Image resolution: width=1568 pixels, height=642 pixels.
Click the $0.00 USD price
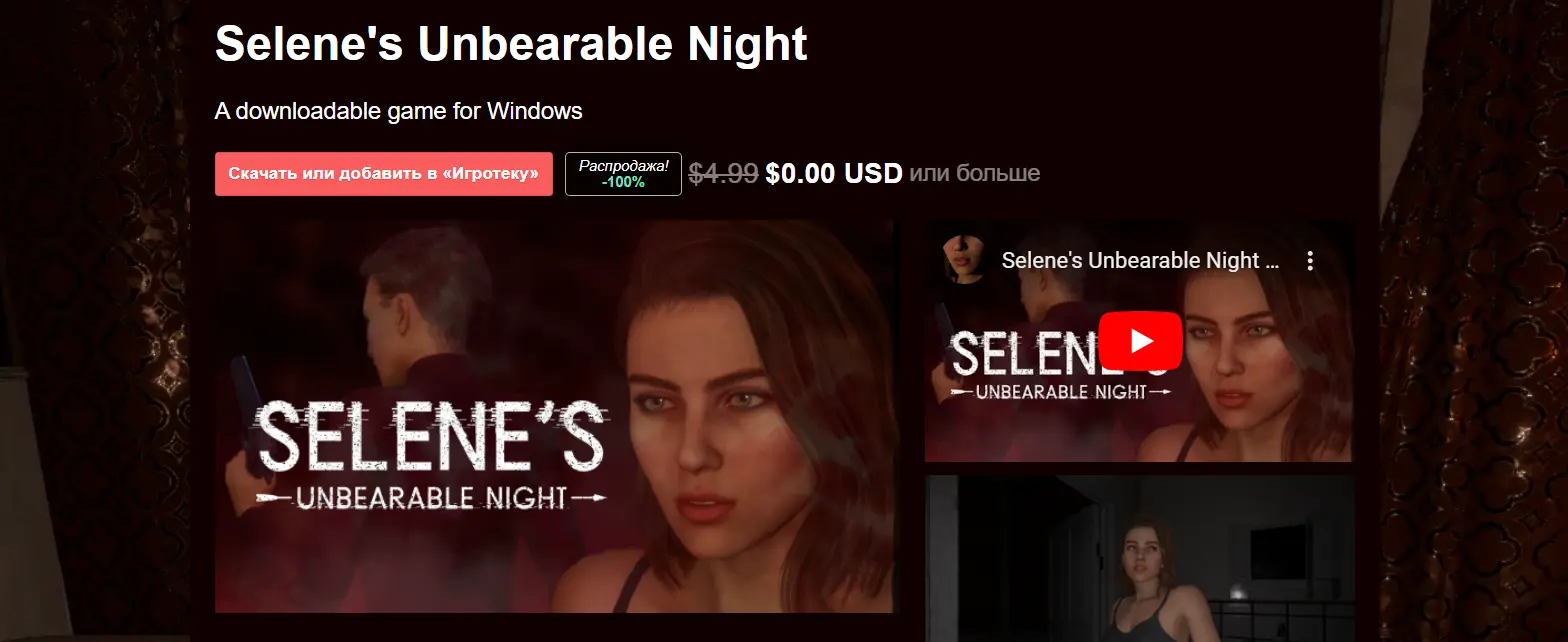pyautogui.click(x=834, y=174)
